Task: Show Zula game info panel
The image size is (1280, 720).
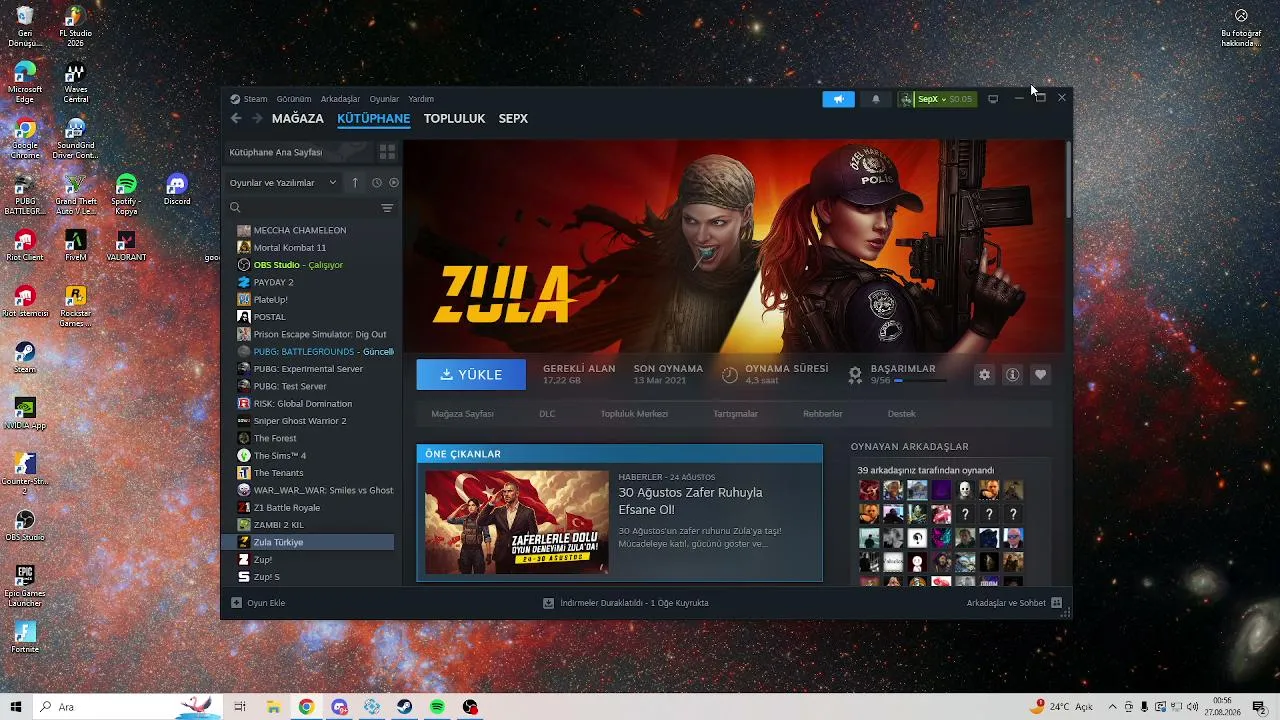Action: (x=1013, y=374)
